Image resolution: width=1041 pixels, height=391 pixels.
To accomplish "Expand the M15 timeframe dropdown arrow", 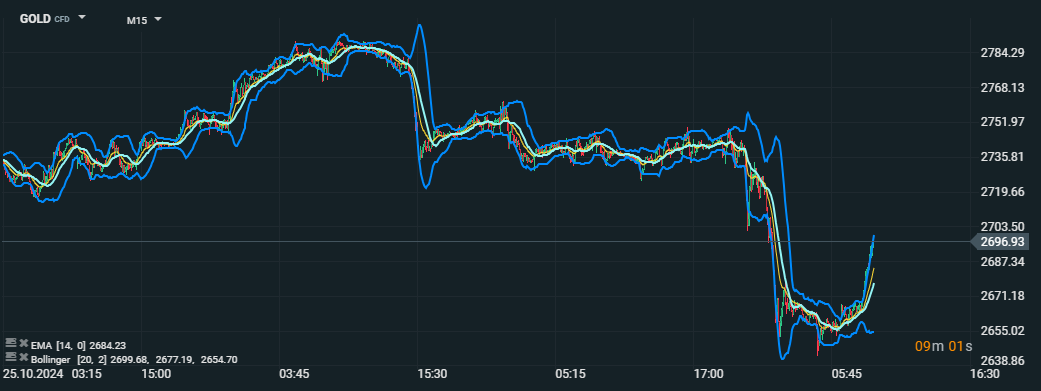I will tap(158, 19).
